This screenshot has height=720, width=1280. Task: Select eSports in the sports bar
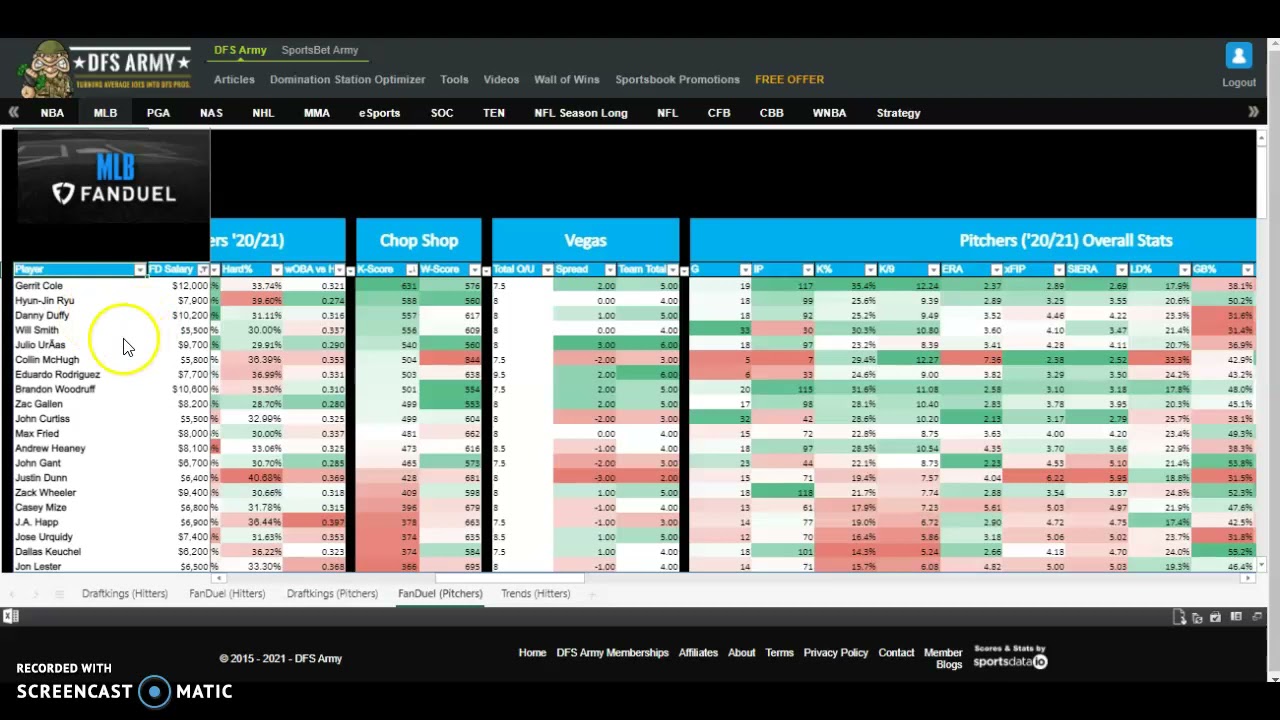[x=379, y=113]
